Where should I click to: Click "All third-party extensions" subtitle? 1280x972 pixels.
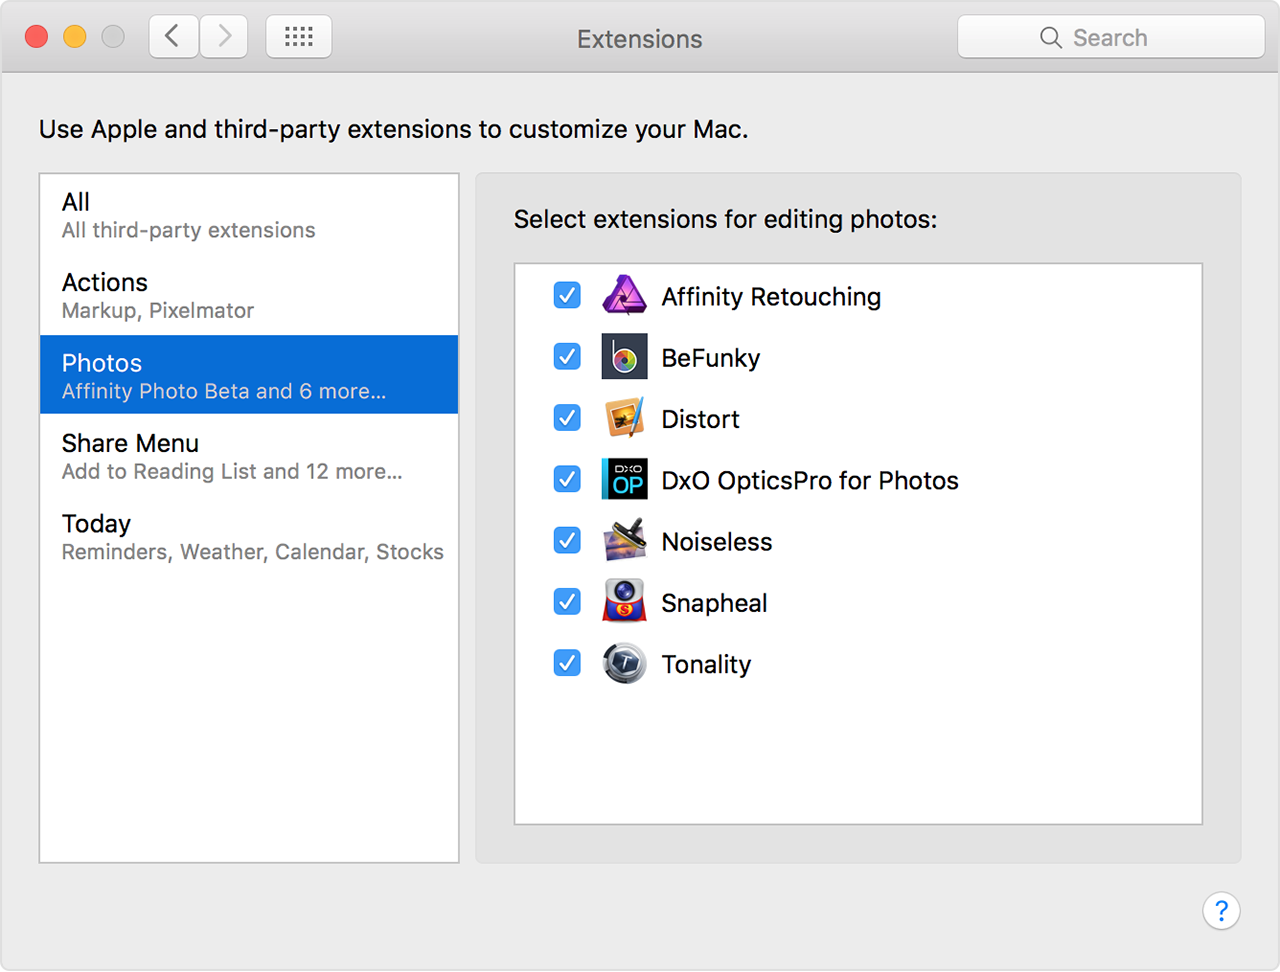click(x=188, y=230)
